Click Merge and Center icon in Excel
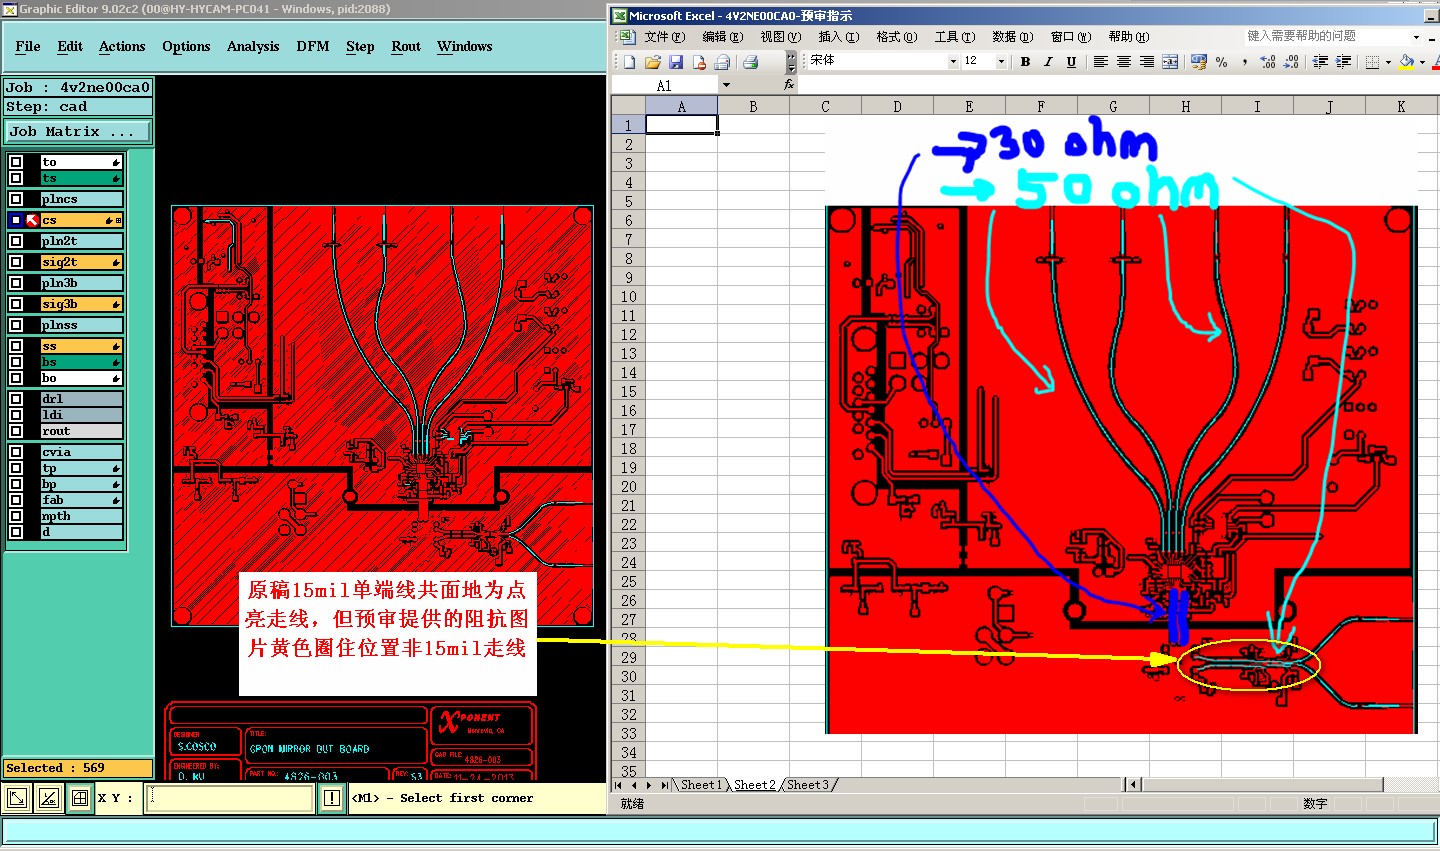 pyautogui.click(x=1170, y=62)
